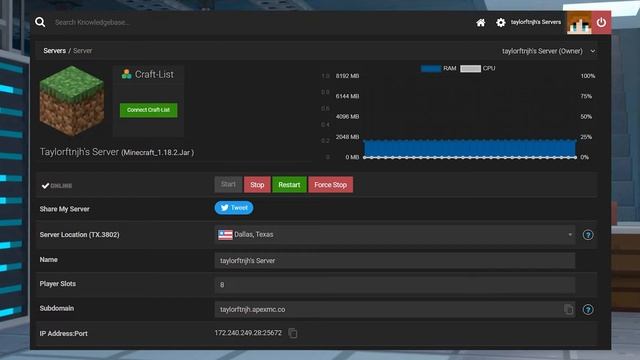640x360 pixels.
Task: Copy the subdomain with the clipboard icon
Action: click(568, 309)
